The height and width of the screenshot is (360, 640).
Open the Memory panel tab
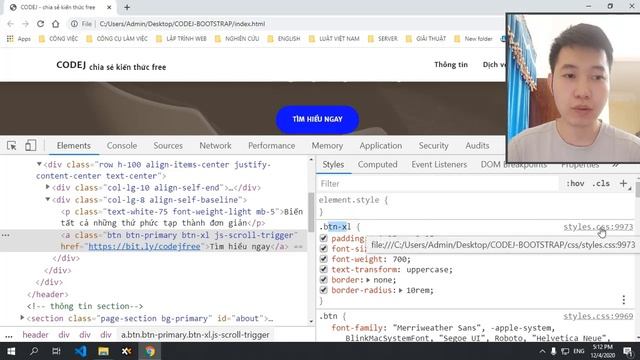click(x=327, y=146)
